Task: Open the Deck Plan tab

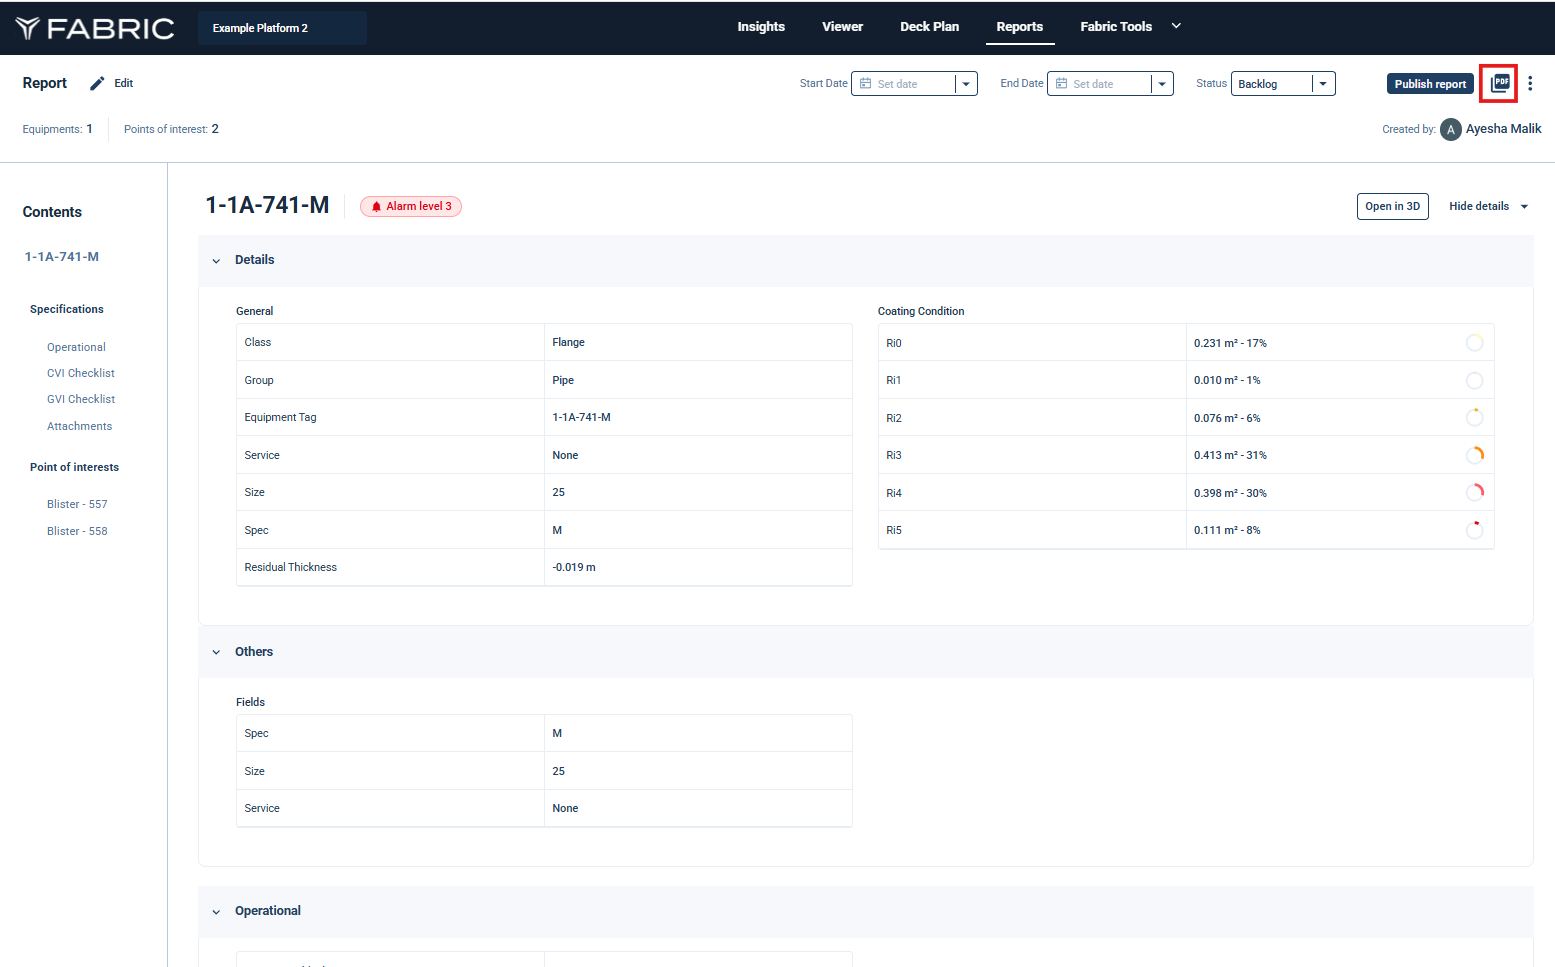Action: 929,27
